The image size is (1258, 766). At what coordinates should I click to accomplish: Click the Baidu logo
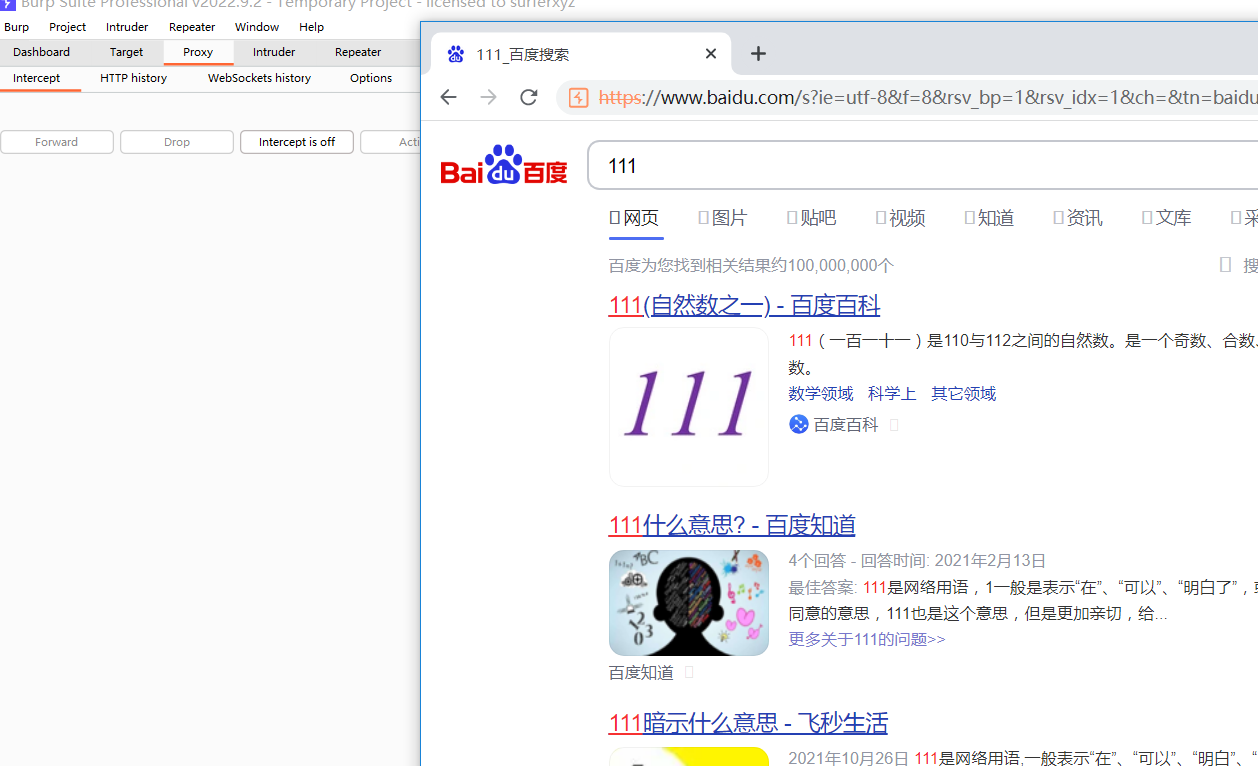(x=504, y=165)
